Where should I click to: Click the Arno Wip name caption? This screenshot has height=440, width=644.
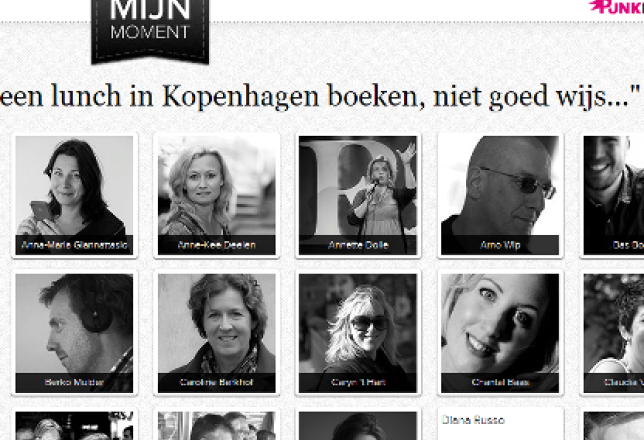[500, 245]
